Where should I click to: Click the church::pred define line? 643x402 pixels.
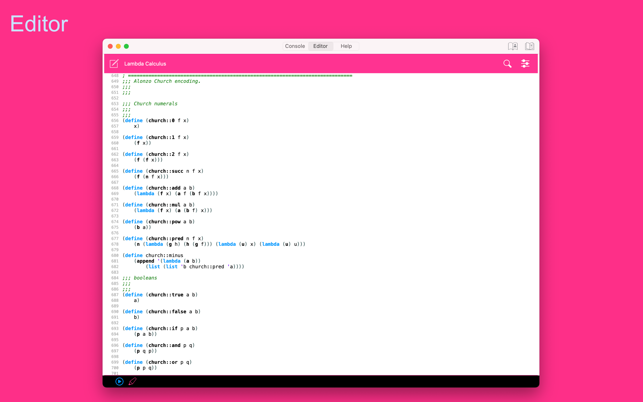pos(160,238)
